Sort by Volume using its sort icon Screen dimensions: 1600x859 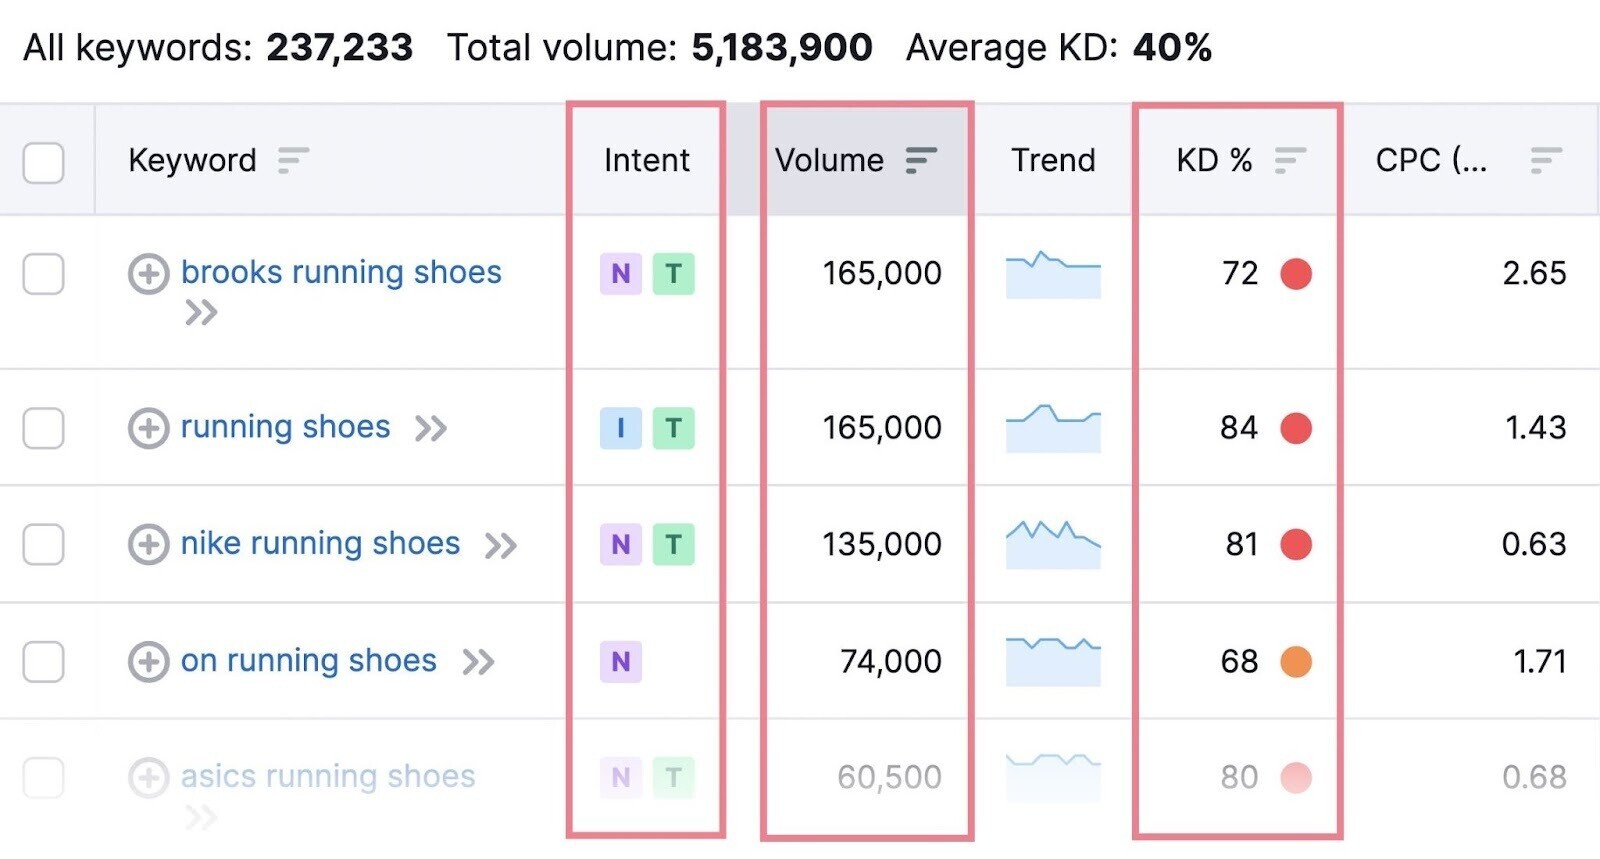tap(921, 160)
